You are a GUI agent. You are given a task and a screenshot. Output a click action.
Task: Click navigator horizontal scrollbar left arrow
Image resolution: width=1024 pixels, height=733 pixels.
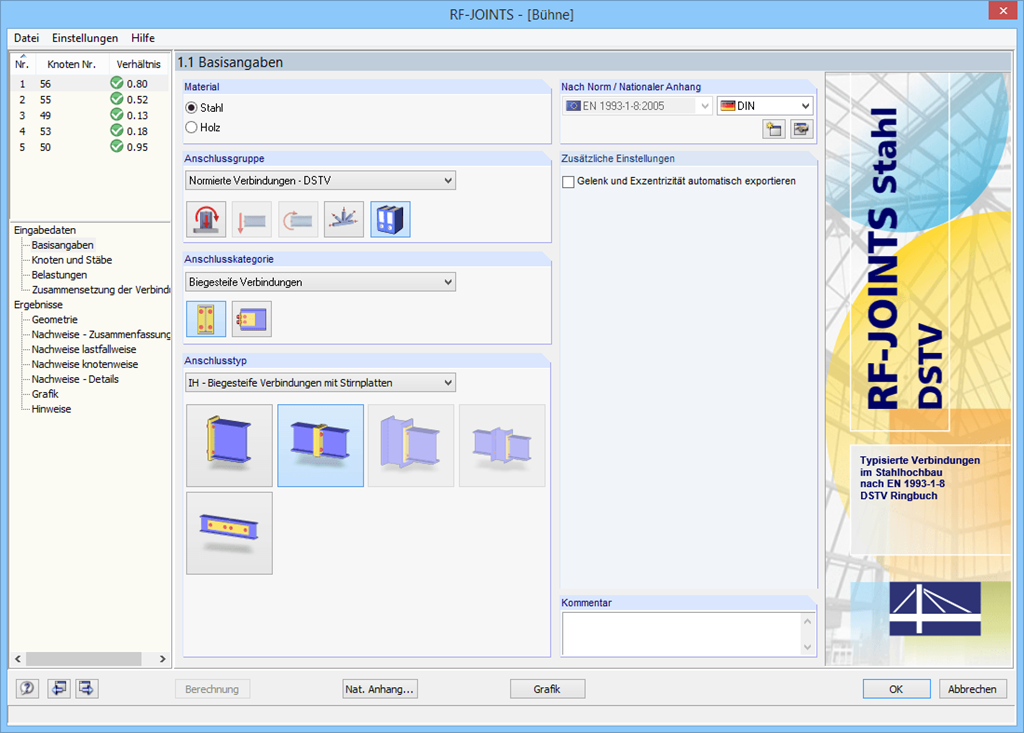point(18,659)
